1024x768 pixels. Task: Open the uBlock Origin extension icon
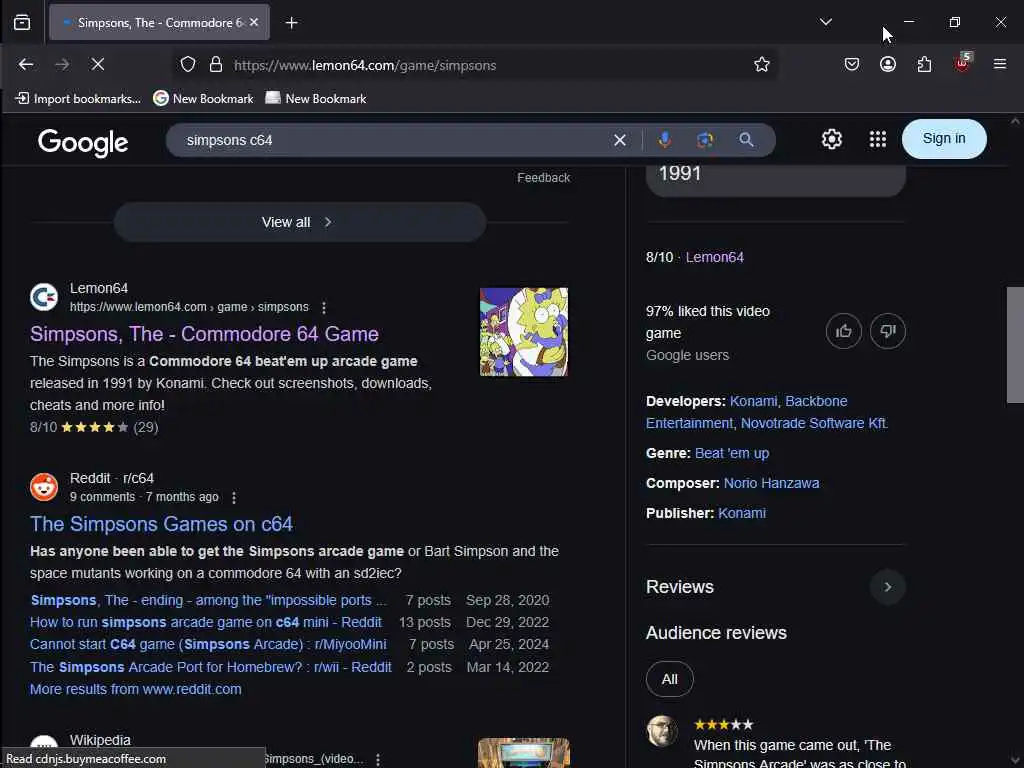(962, 63)
